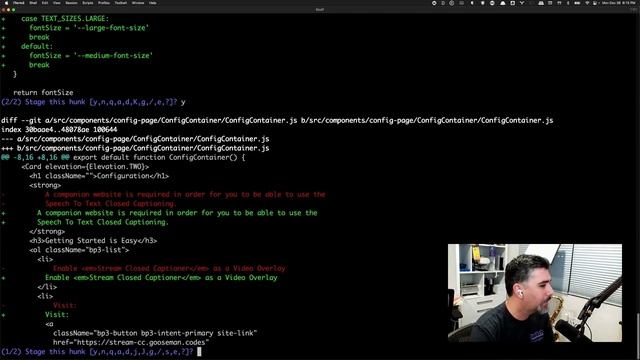This screenshot has width=640, height=360.
Task: Click the cursor at the '(1/2) Stage this hunk' prompt
Action: 199,352
